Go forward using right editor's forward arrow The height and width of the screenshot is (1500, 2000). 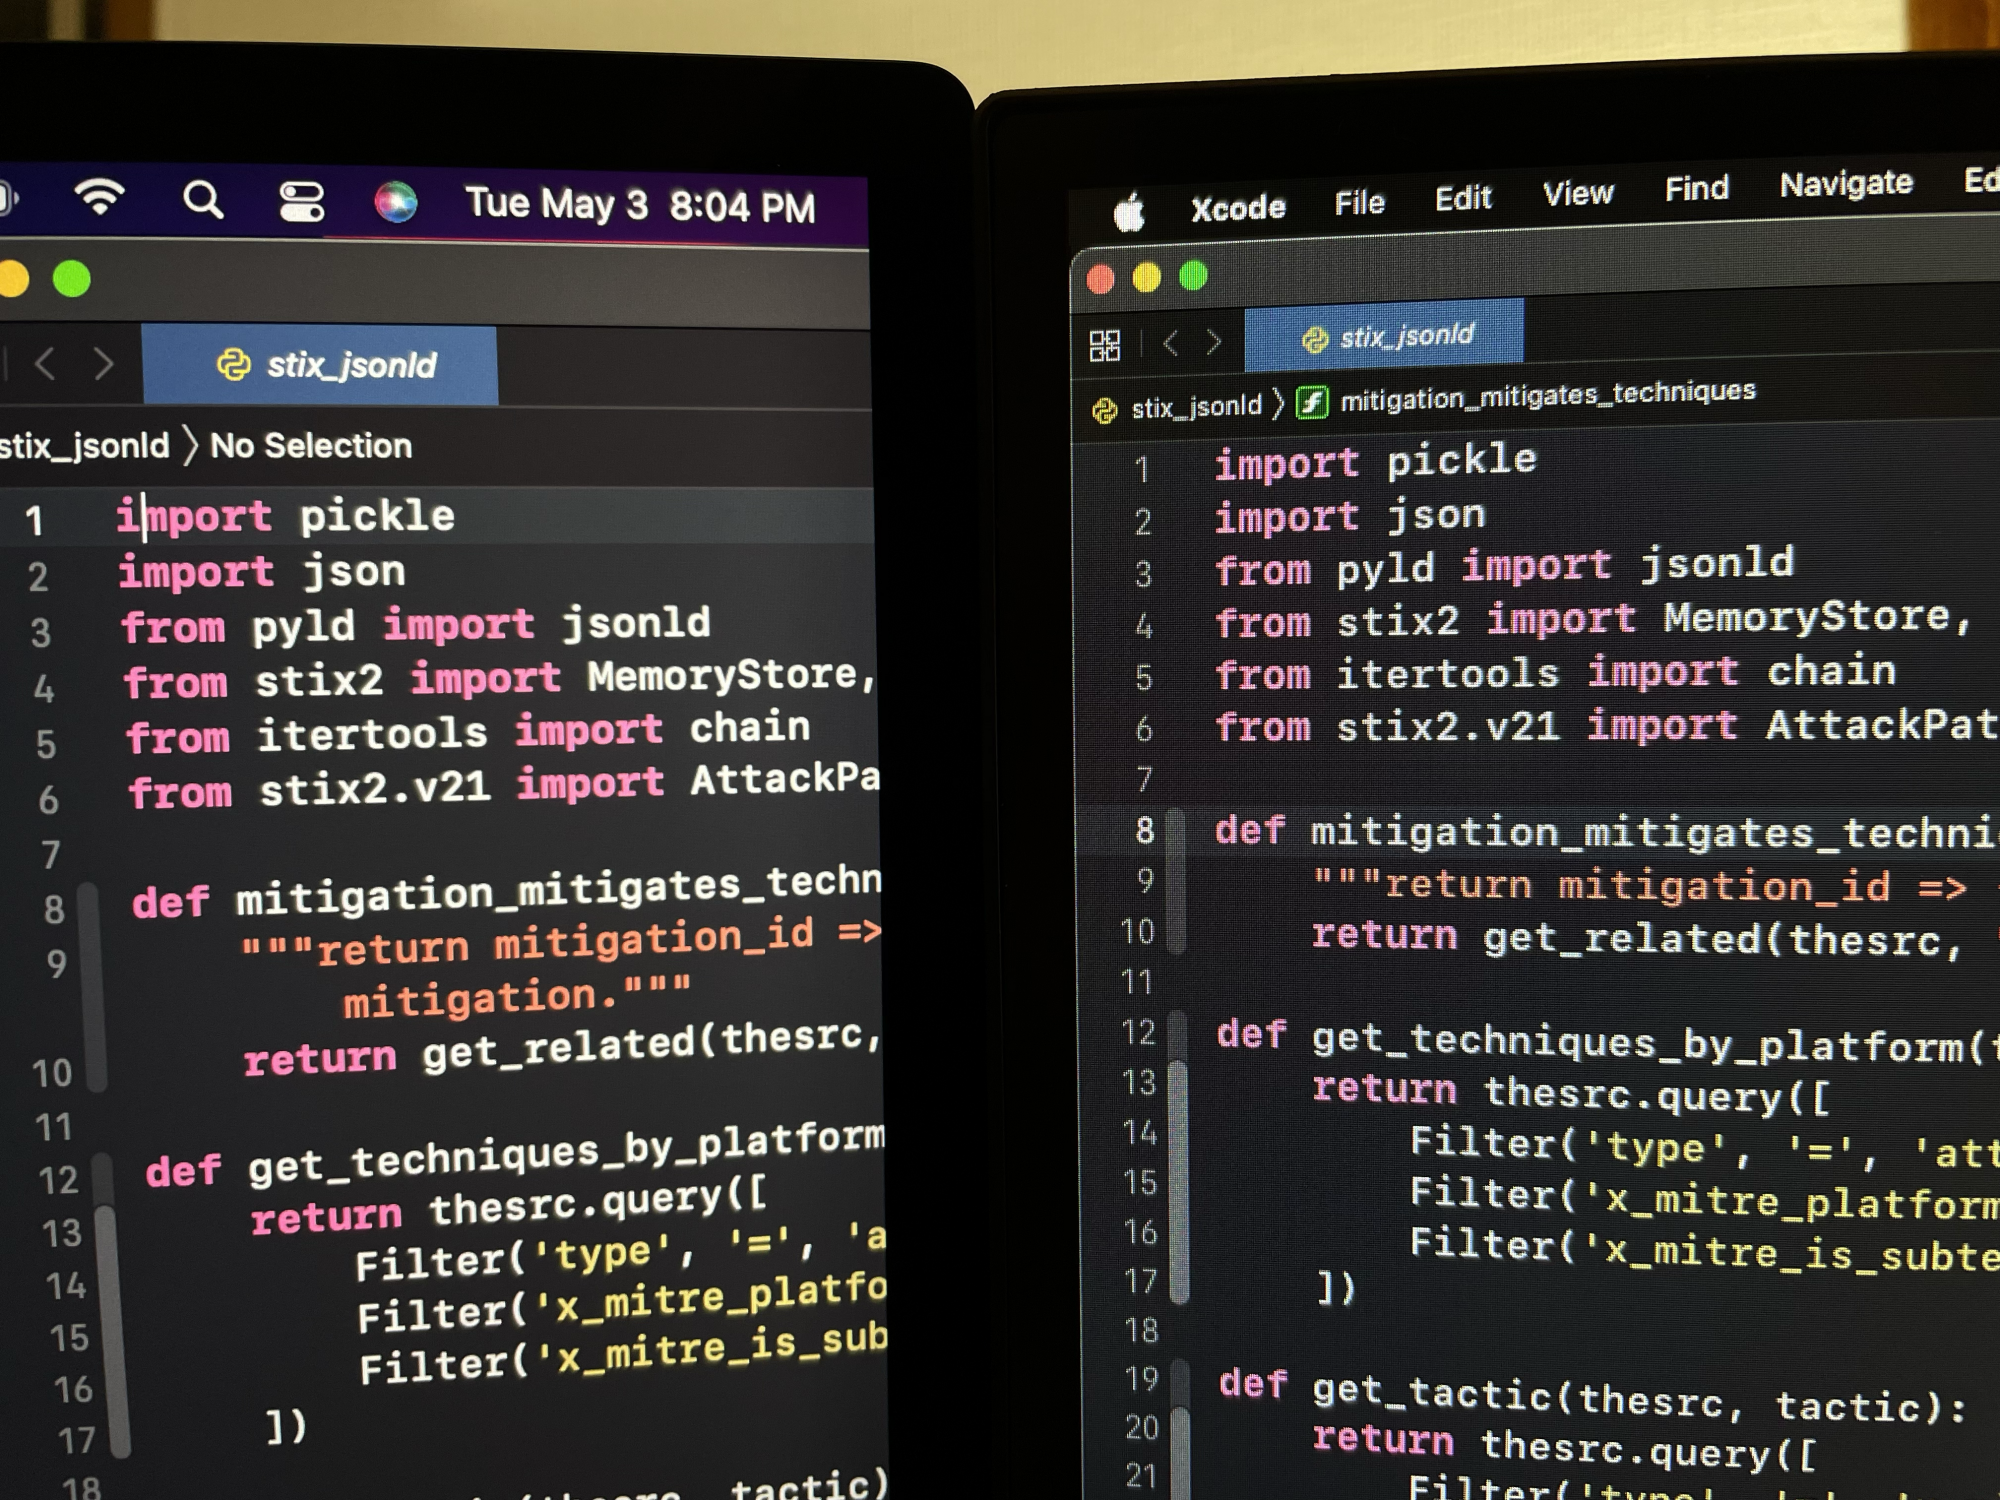pyautogui.click(x=1214, y=343)
